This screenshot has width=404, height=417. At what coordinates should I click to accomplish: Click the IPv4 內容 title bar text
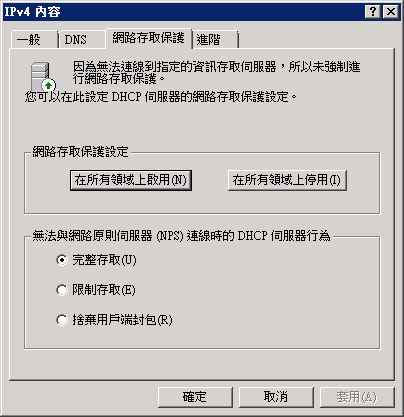(32, 12)
